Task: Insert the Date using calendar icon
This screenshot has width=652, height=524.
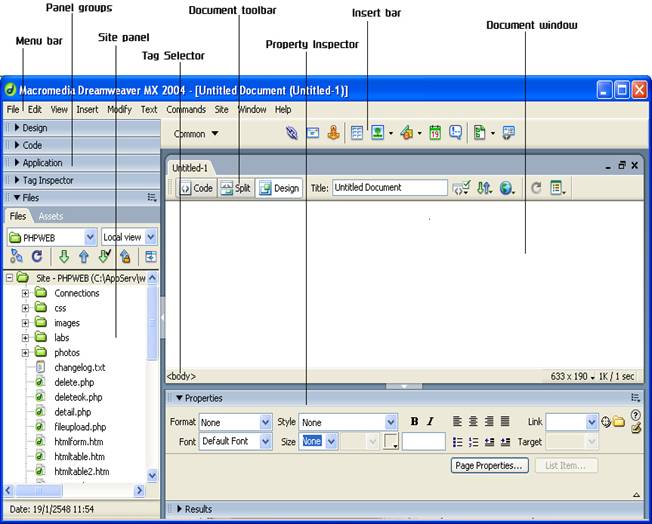Action: [435, 133]
